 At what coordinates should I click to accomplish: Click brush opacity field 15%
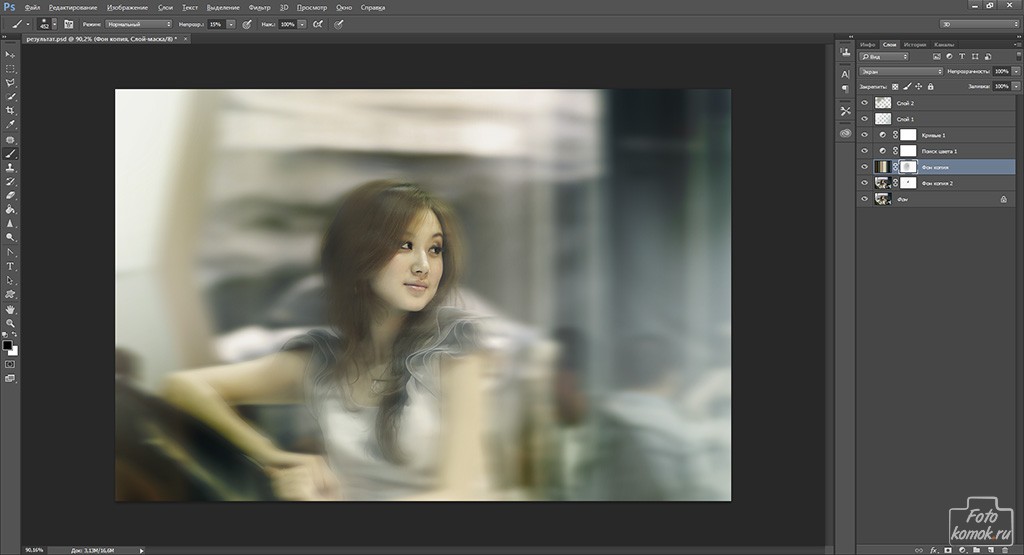pyautogui.click(x=217, y=24)
